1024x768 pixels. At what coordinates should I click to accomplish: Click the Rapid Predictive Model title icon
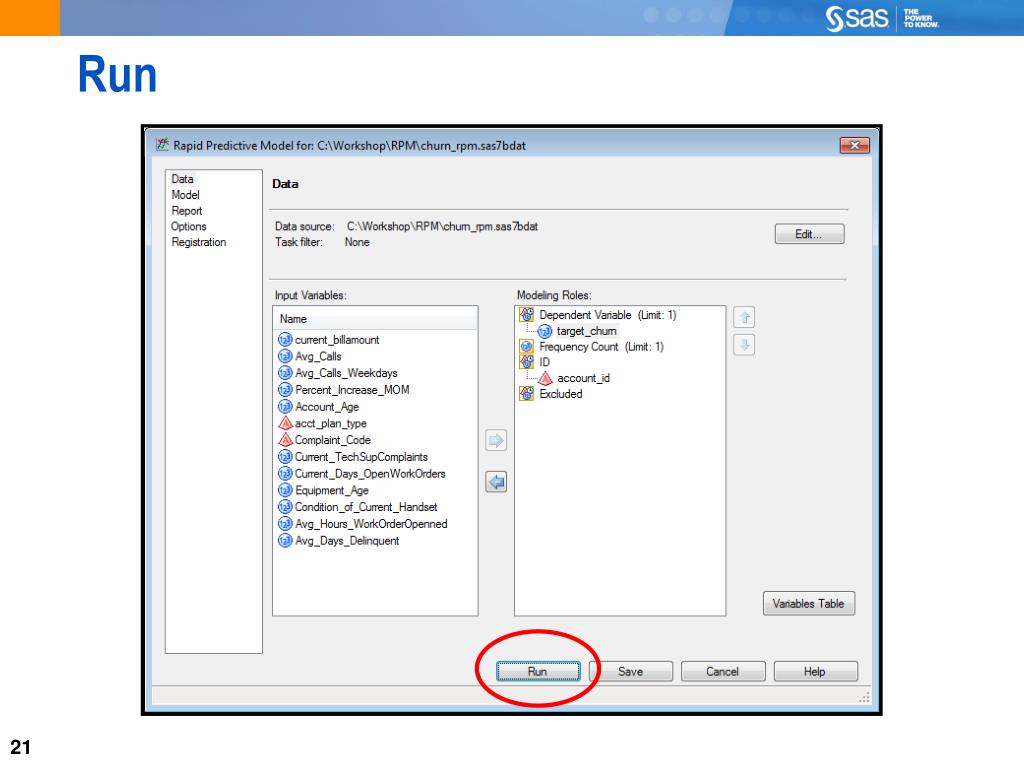click(x=163, y=145)
